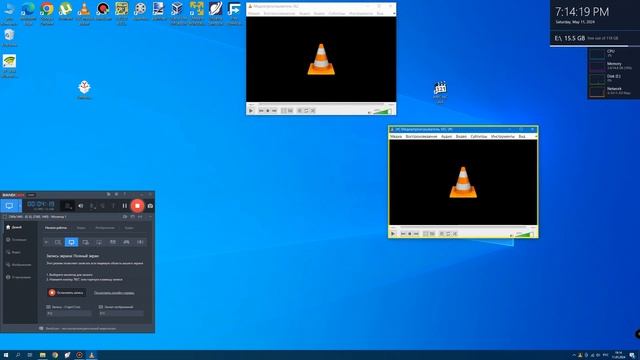This screenshot has width=640, height=360.
Task: Open the Видео section in Bandicam's sidebar
Action: pos(13,252)
